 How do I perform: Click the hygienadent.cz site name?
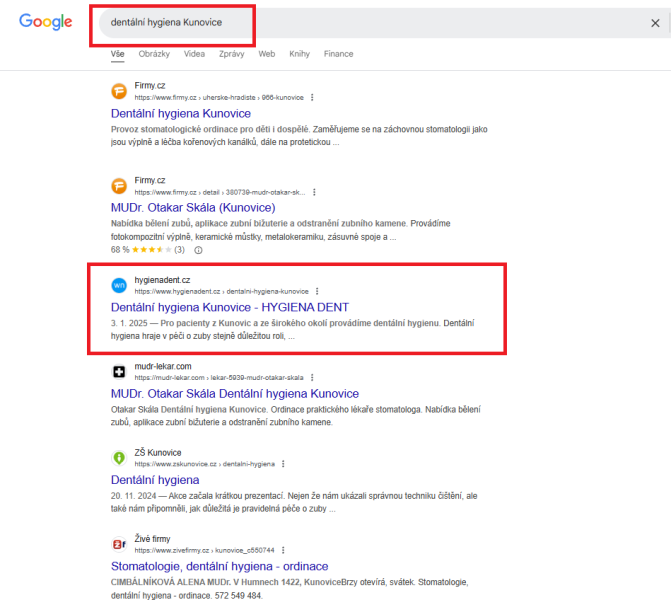pyautogui.click(x=162, y=280)
